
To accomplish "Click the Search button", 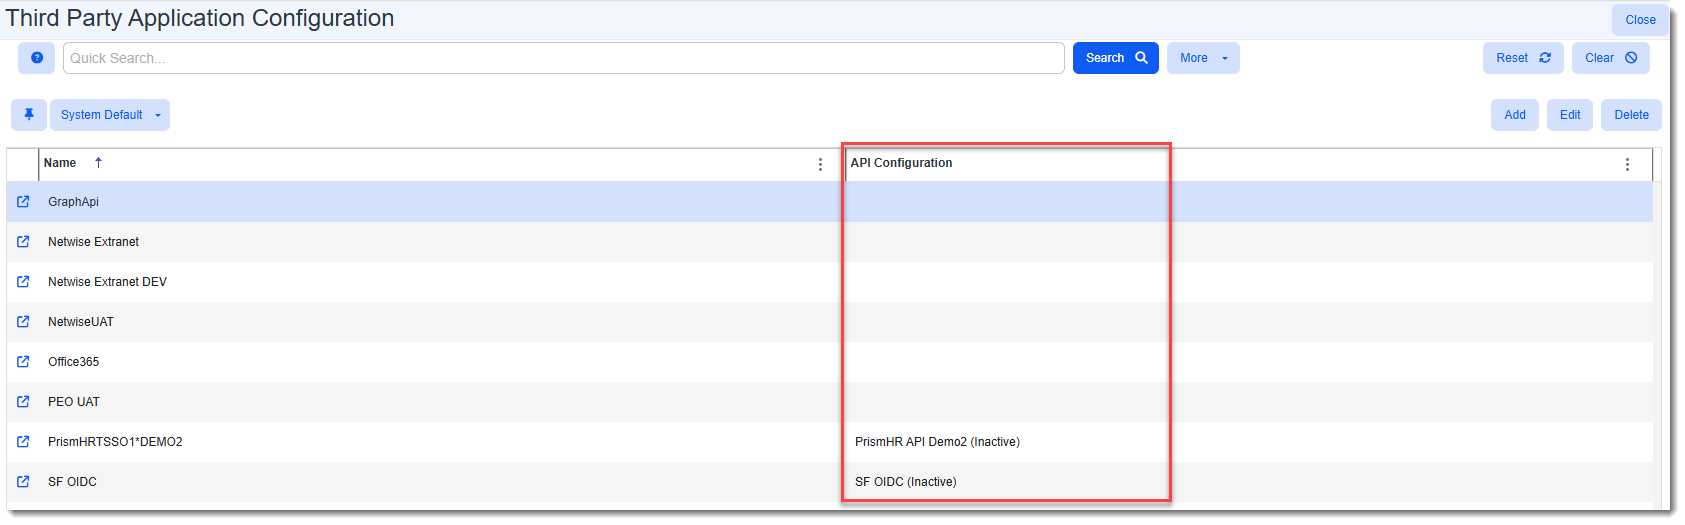I will (x=1115, y=58).
